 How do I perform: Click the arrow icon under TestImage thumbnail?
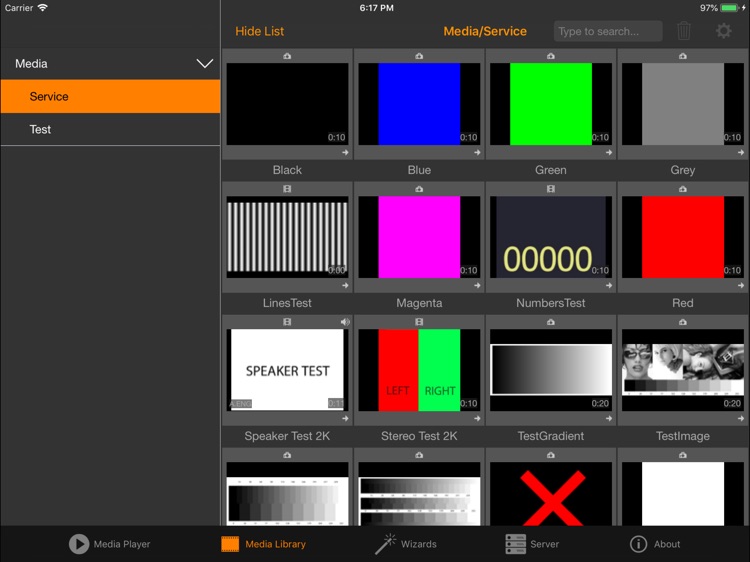click(741, 419)
